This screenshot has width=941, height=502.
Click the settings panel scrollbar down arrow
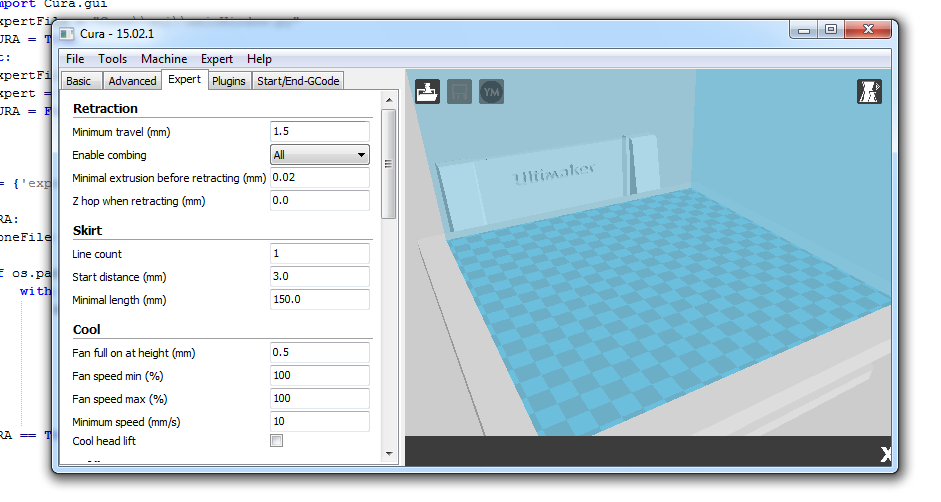[389, 454]
